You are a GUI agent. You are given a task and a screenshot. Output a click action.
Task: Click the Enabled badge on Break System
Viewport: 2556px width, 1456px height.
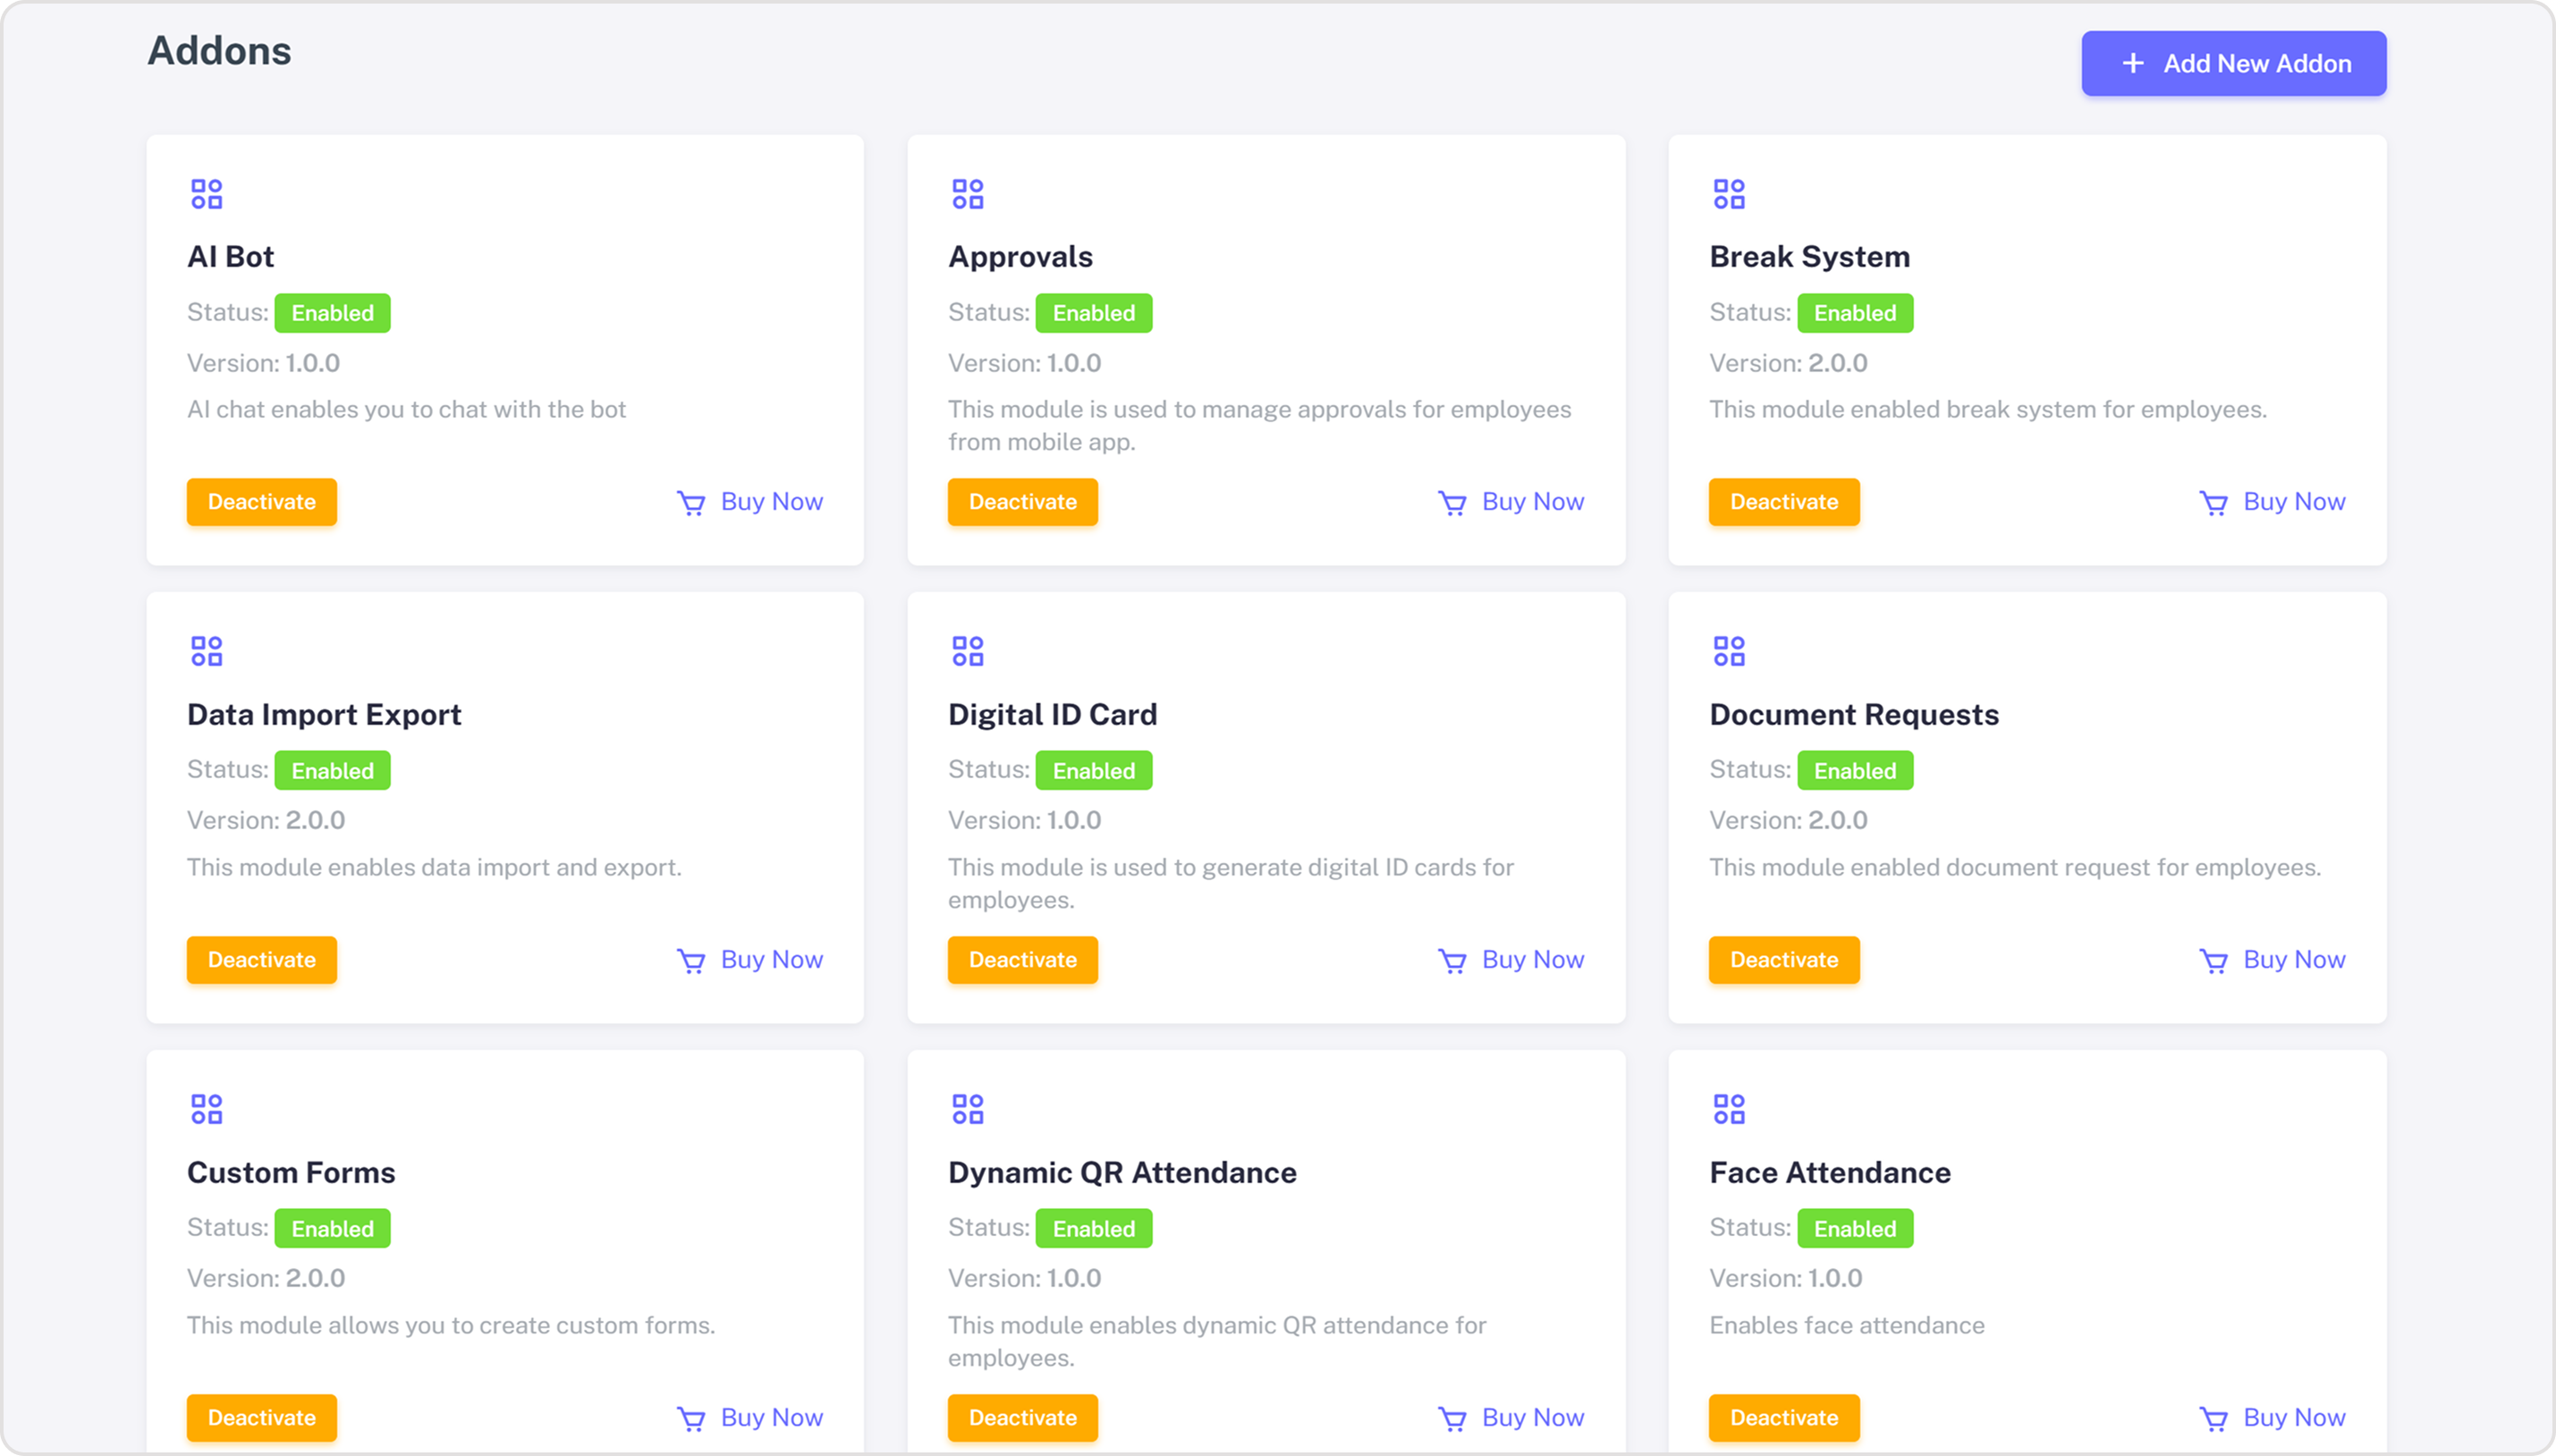1855,313
